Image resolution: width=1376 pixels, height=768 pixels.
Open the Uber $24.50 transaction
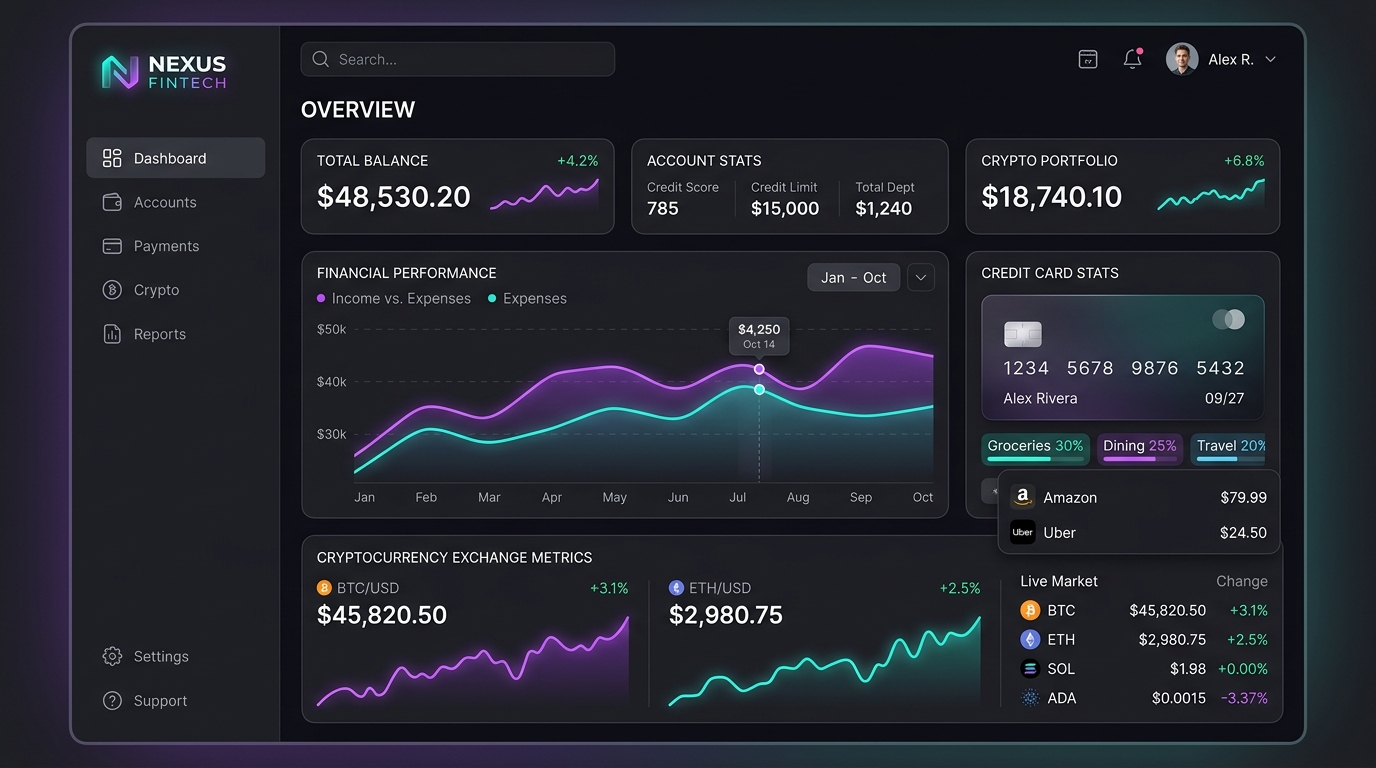tap(1139, 532)
